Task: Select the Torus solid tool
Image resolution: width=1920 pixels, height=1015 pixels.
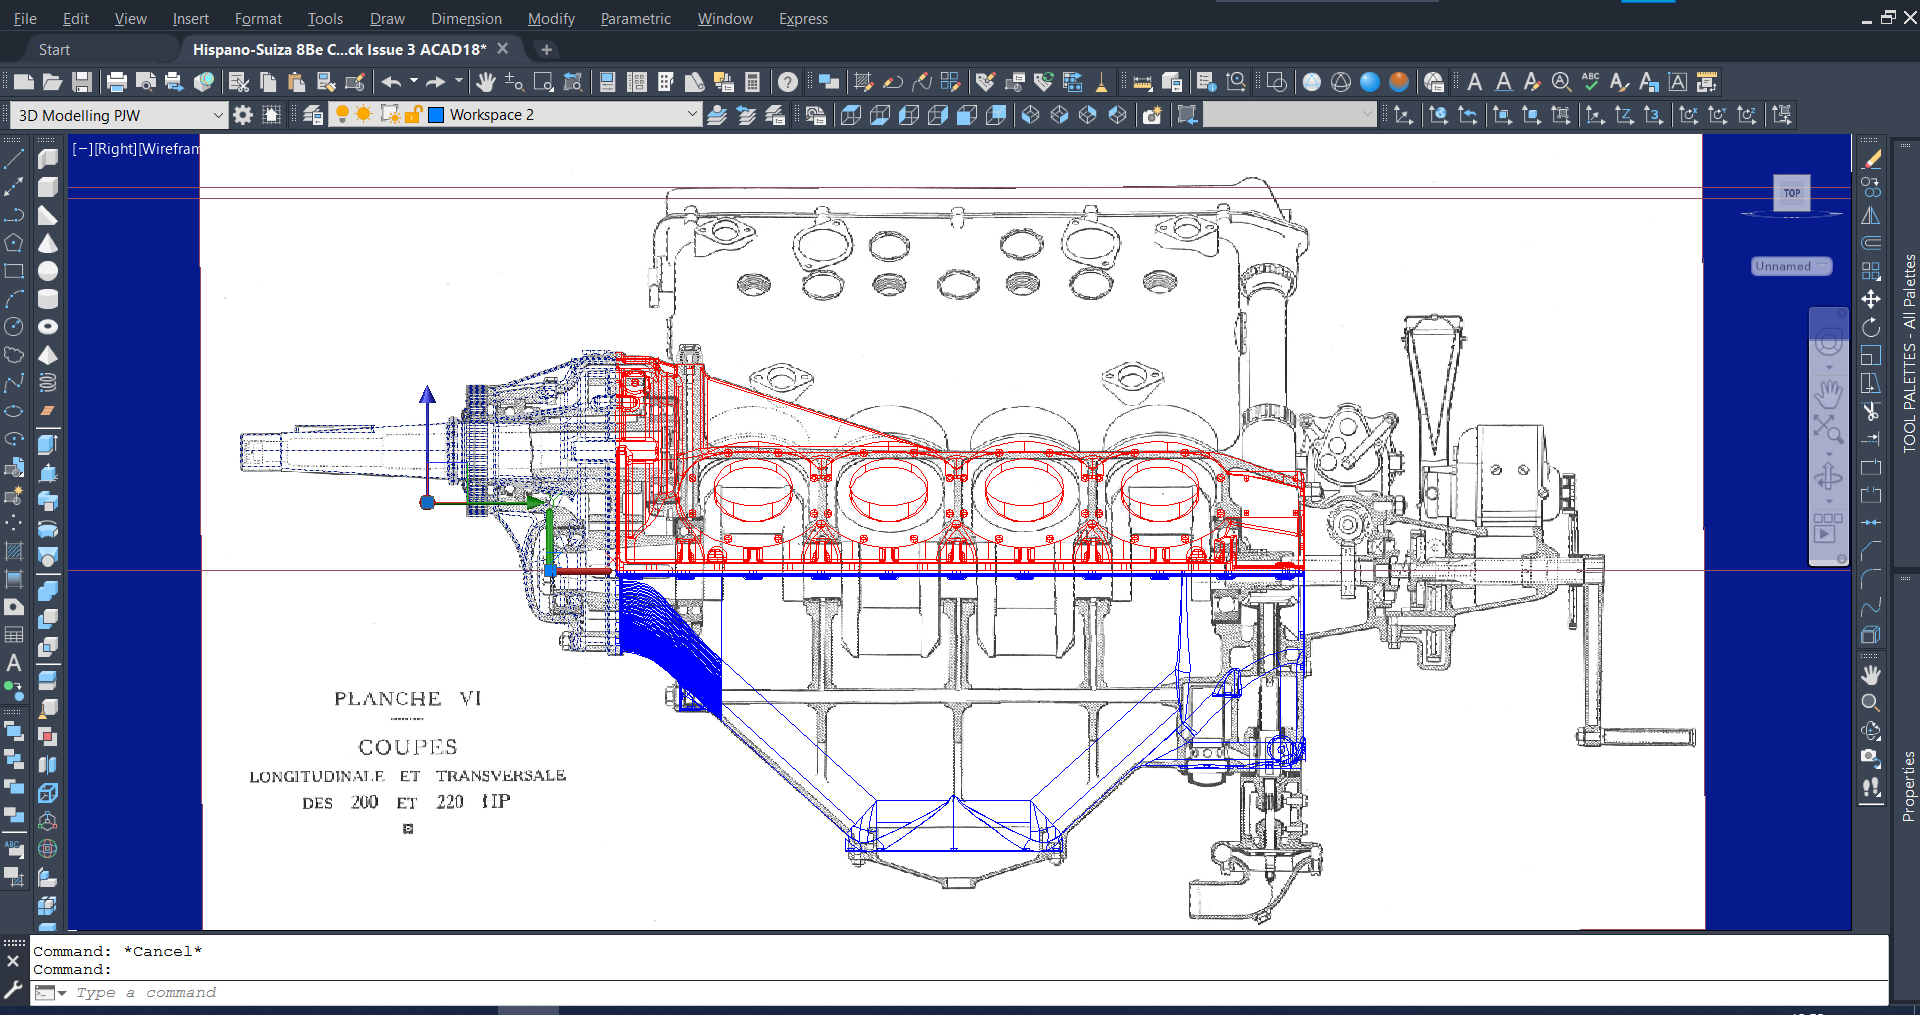Action: pos(48,327)
